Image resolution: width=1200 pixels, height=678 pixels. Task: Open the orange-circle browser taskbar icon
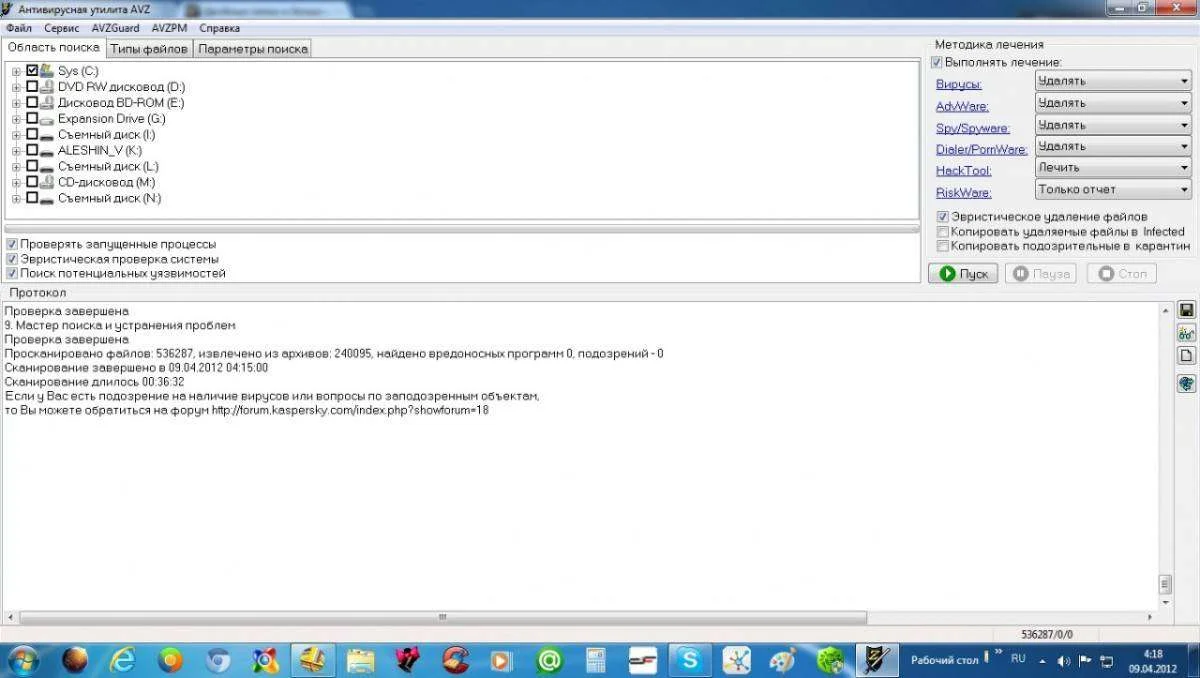[170, 660]
